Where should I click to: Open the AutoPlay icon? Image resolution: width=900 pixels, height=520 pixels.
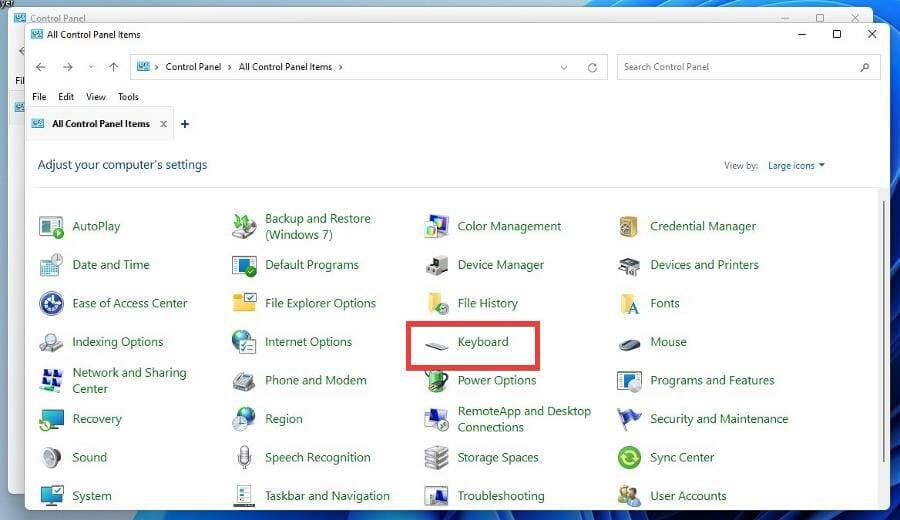51,227
